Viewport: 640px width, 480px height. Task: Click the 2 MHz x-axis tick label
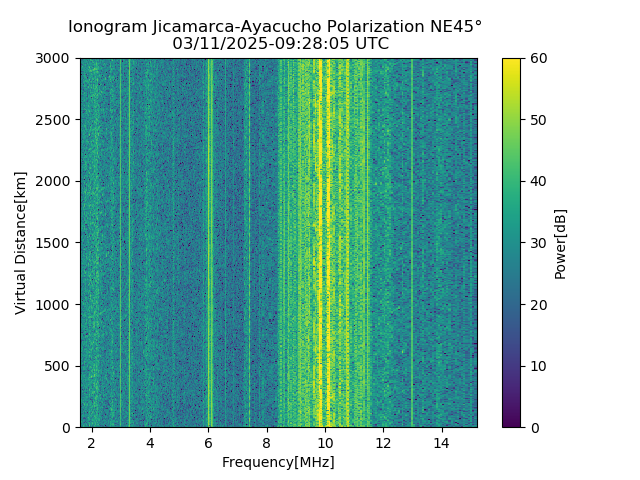pos(92,443)
